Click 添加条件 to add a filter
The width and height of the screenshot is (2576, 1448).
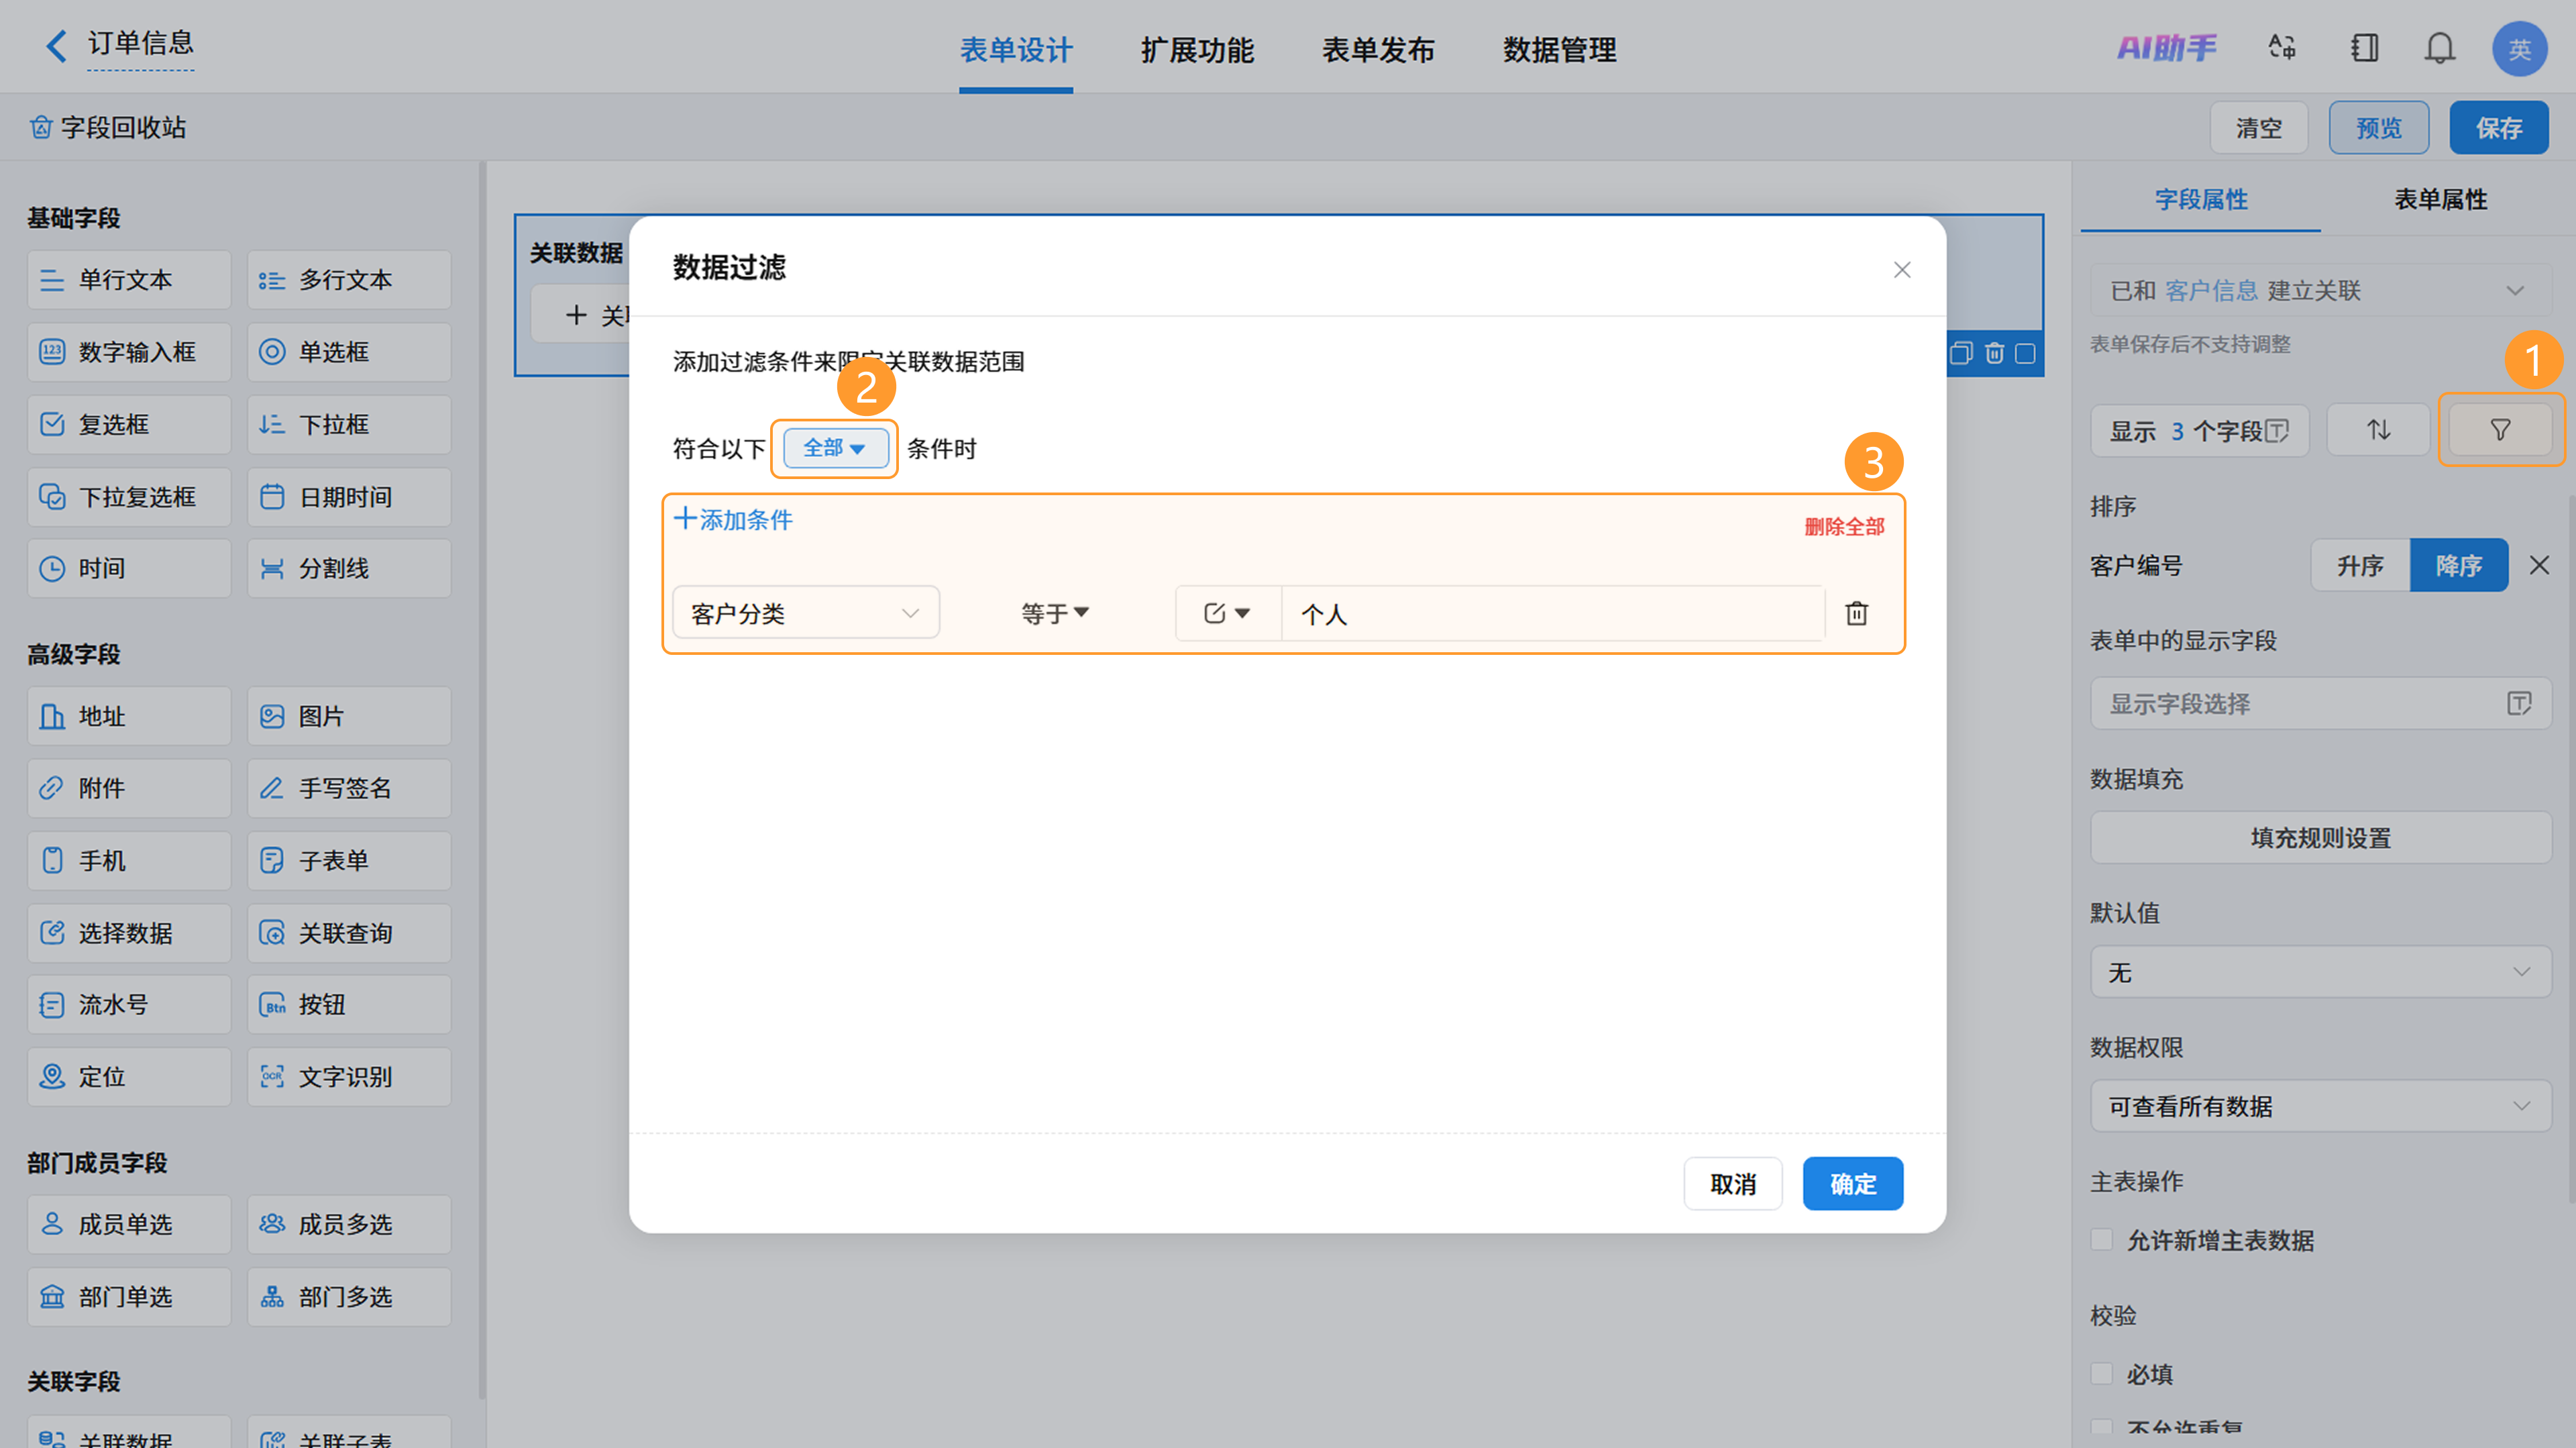[x=734, y=519]
